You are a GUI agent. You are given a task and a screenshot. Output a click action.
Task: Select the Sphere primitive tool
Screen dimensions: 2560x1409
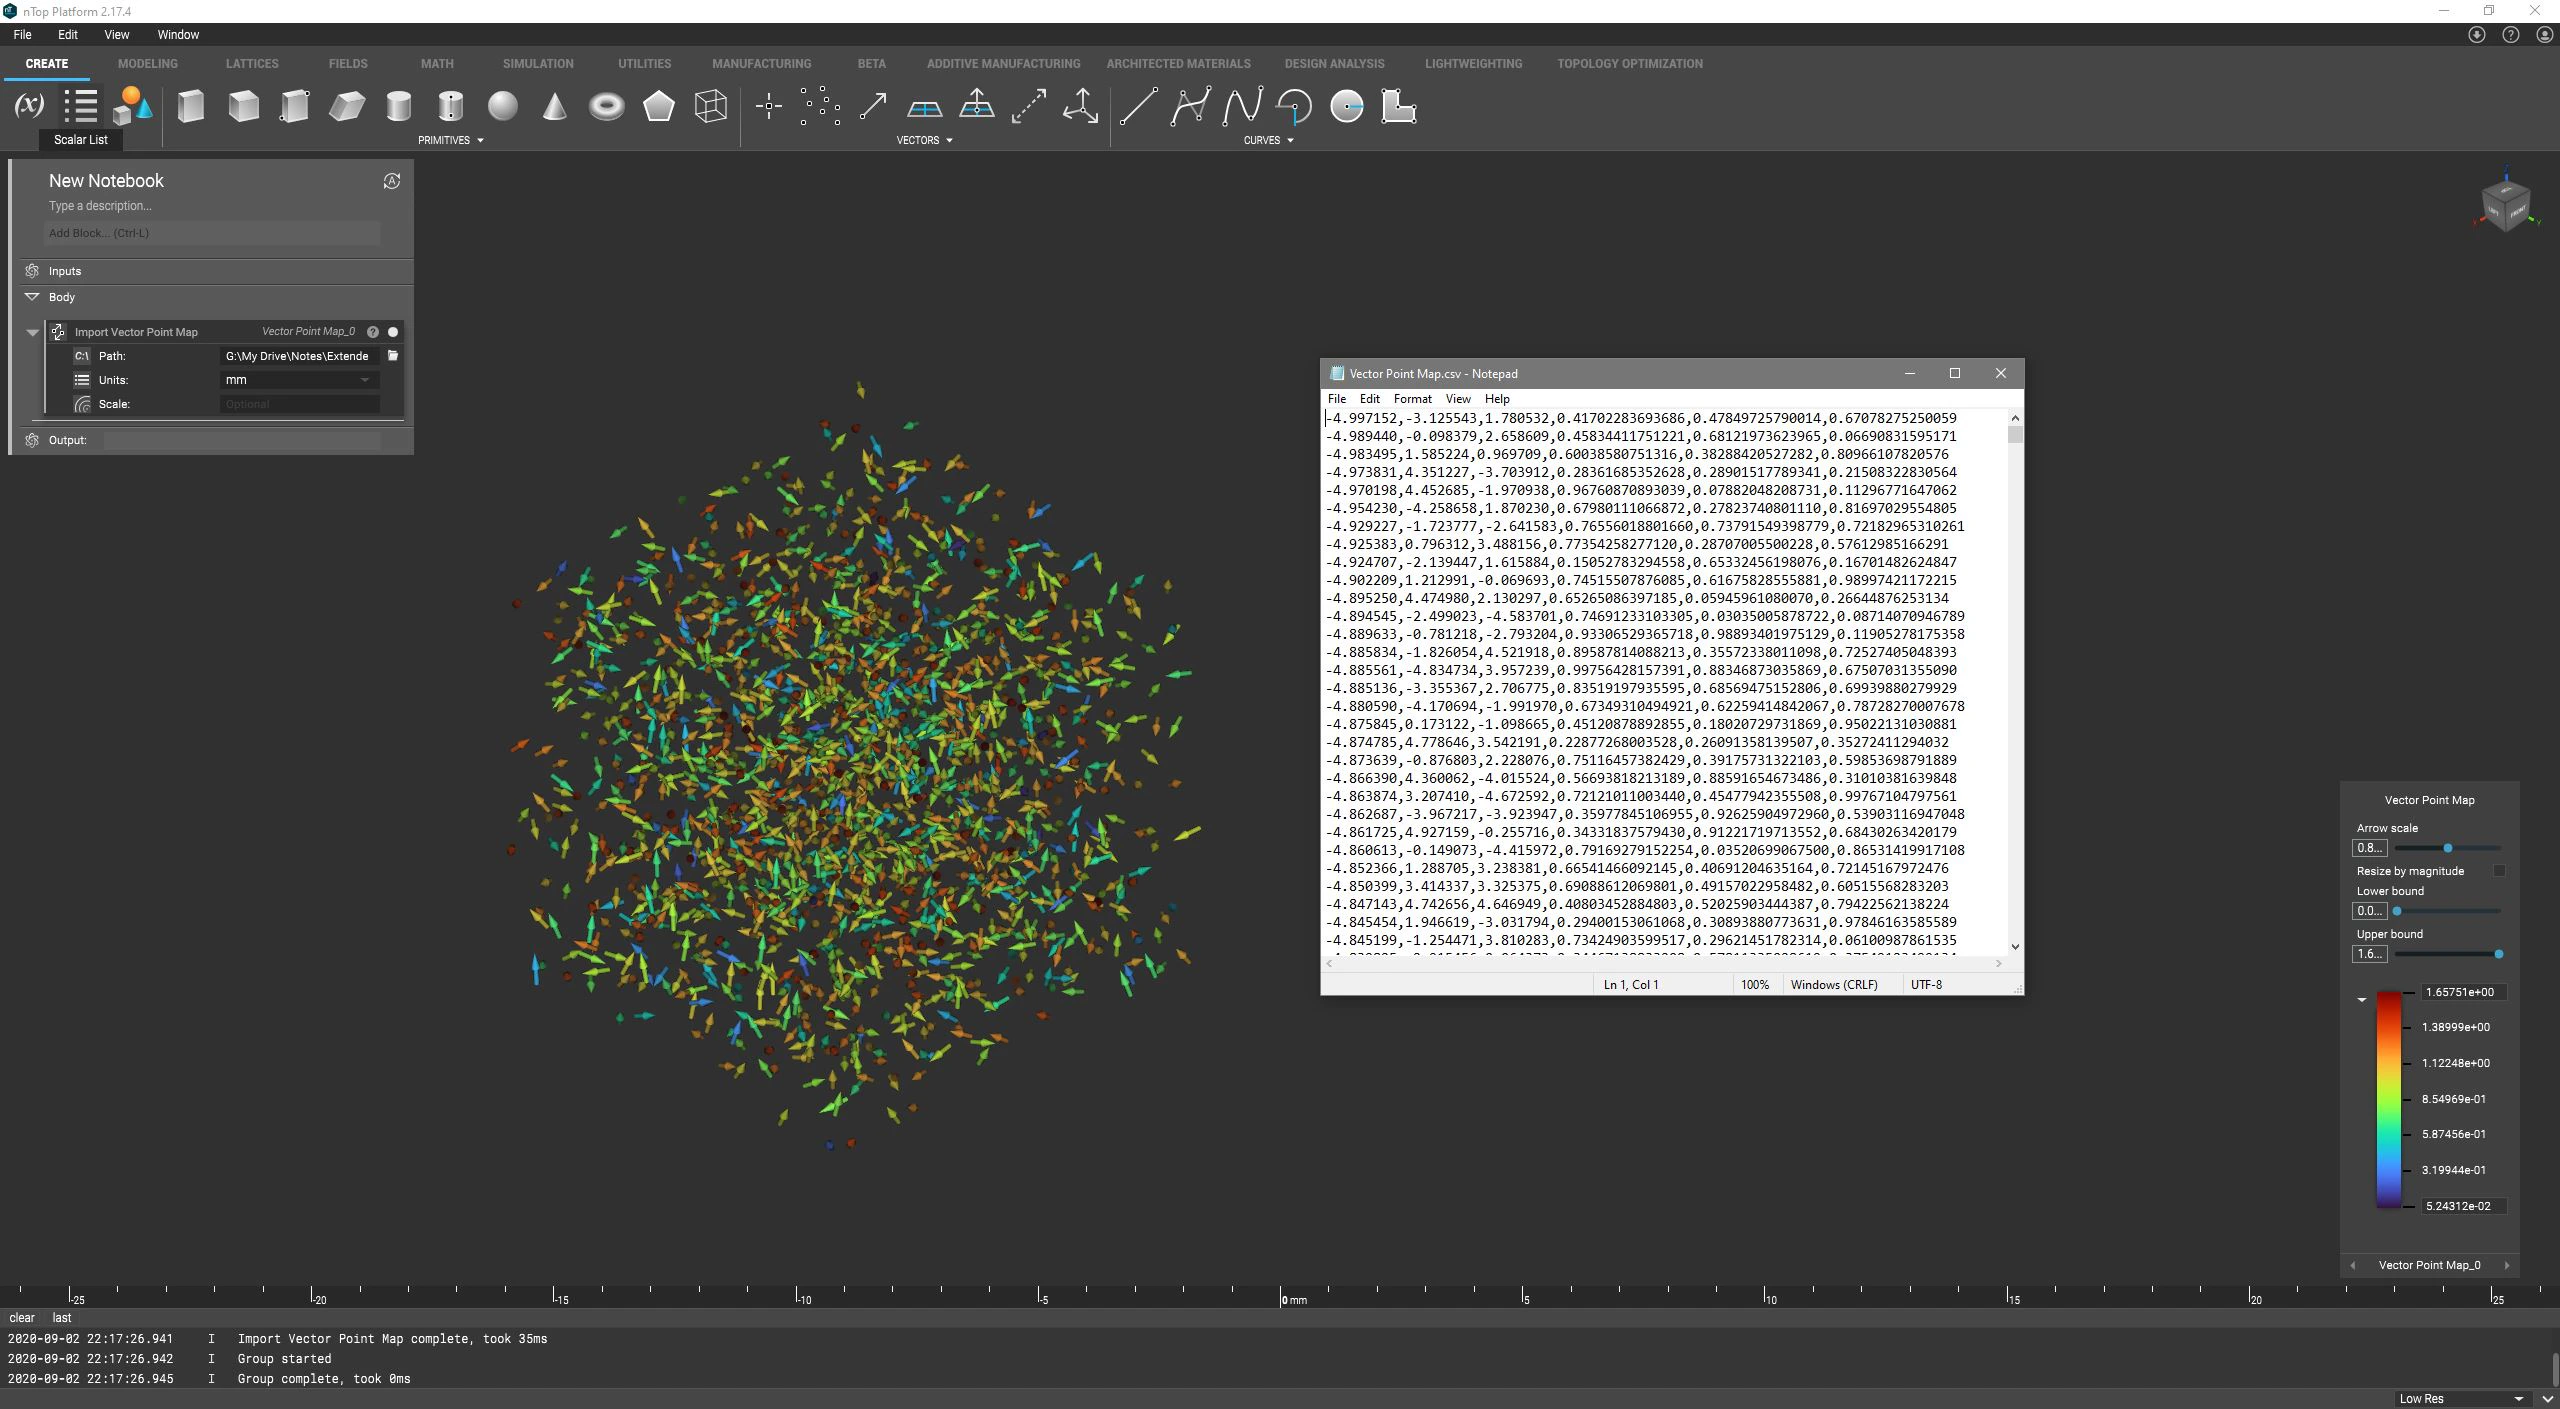pos(503,106)
